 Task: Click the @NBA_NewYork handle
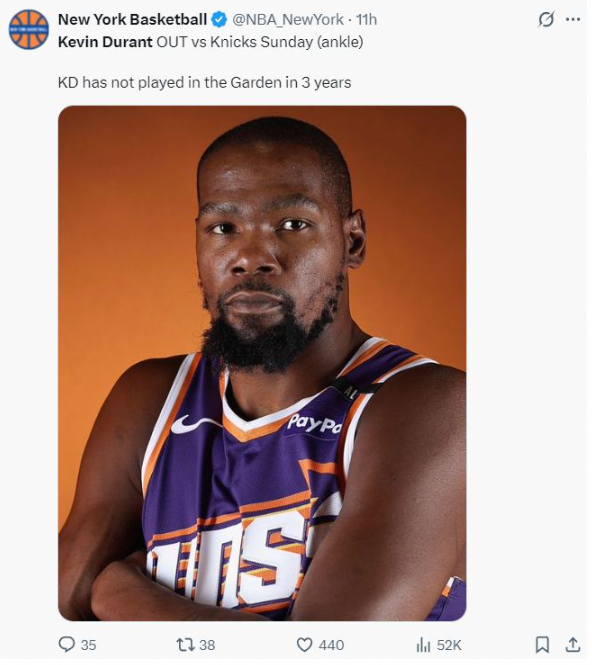(x=288, y=20)
